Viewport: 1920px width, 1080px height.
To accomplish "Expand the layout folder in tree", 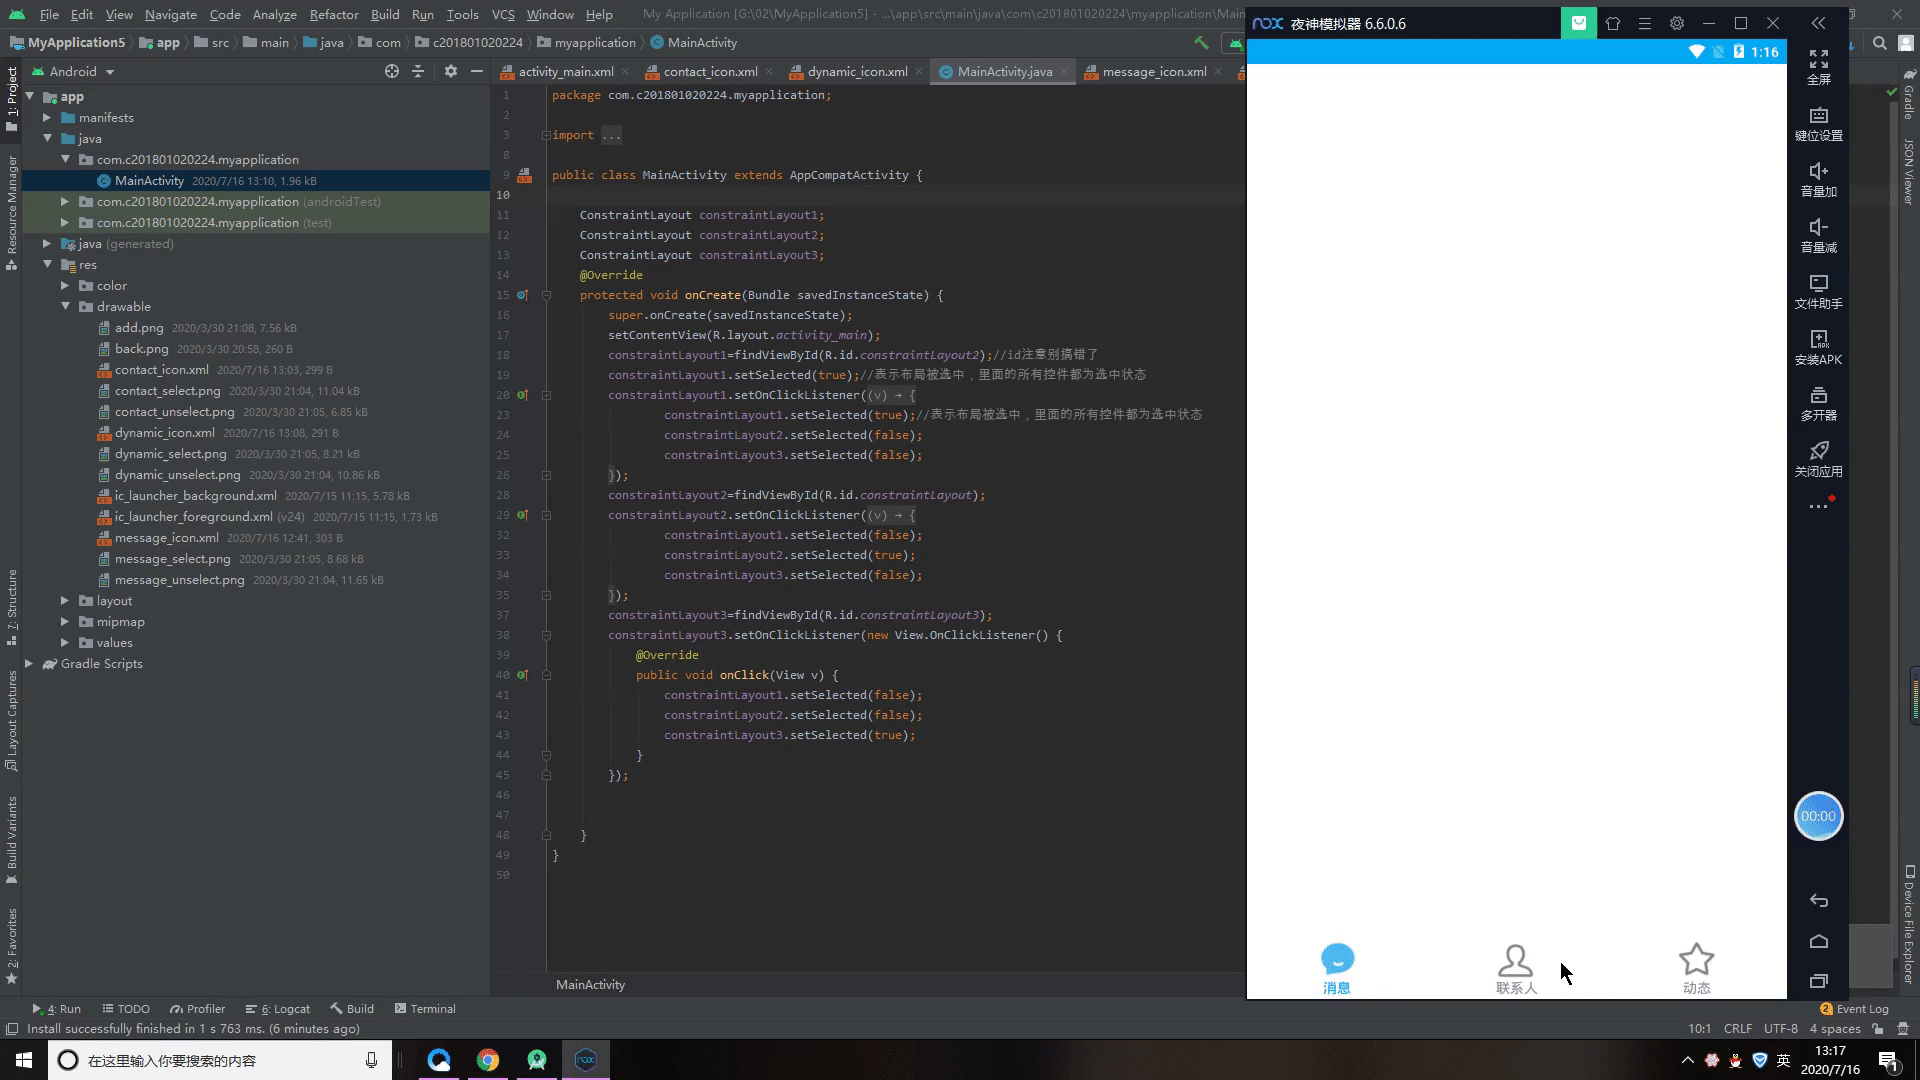I will (65, 601).
